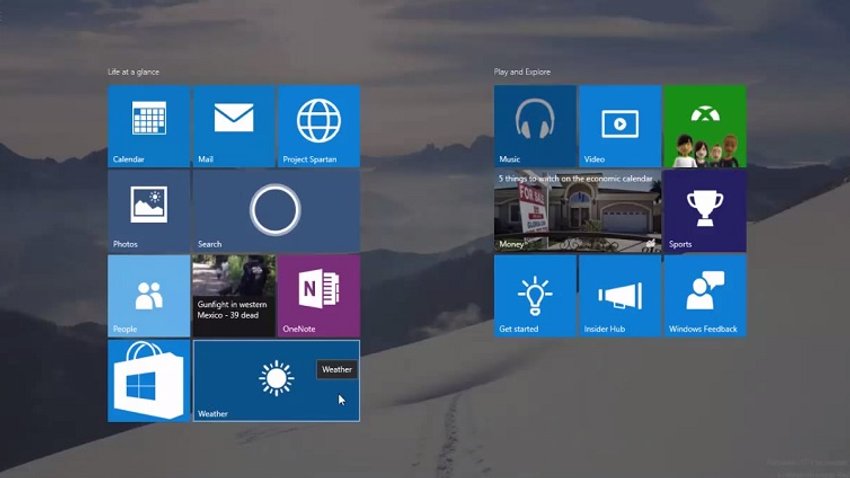
Task: Open the People tile
Action: click(149, 296)
